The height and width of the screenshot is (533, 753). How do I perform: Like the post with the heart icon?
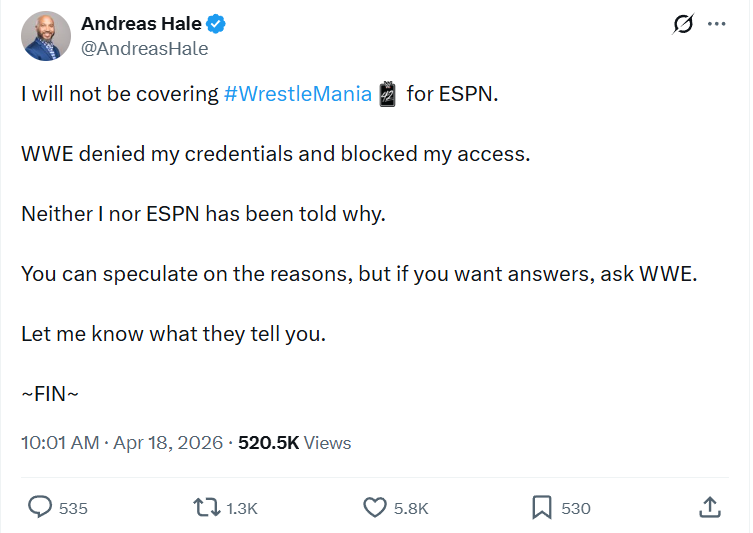[375, 507]
